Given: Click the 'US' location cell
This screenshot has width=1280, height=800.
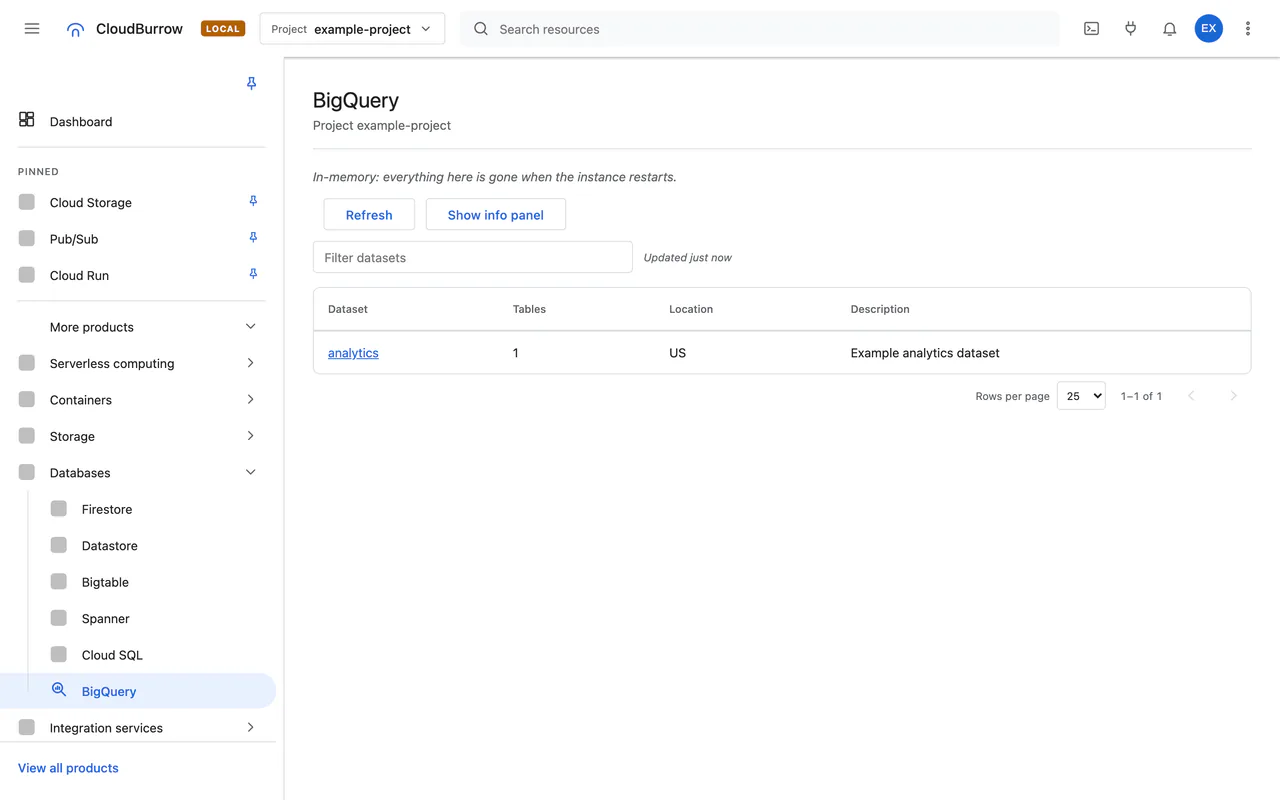Looking at the screenshot, I should [x=677, y=353].
